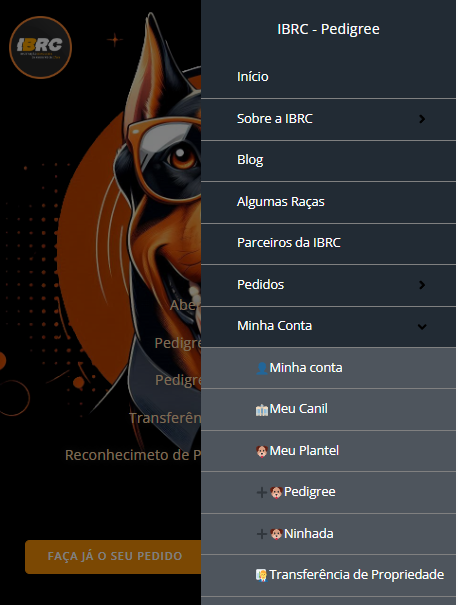Click the person icon beside Minha conta
This screenshot has height=605, width=458.
262,368
